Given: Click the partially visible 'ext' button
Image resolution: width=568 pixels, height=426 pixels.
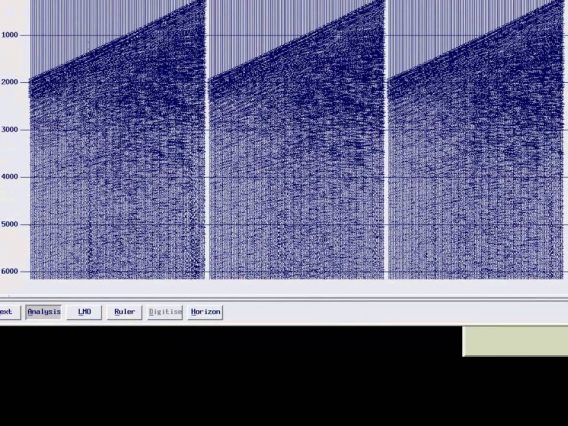Looking at the screenshot, I should tap(10, 312).
